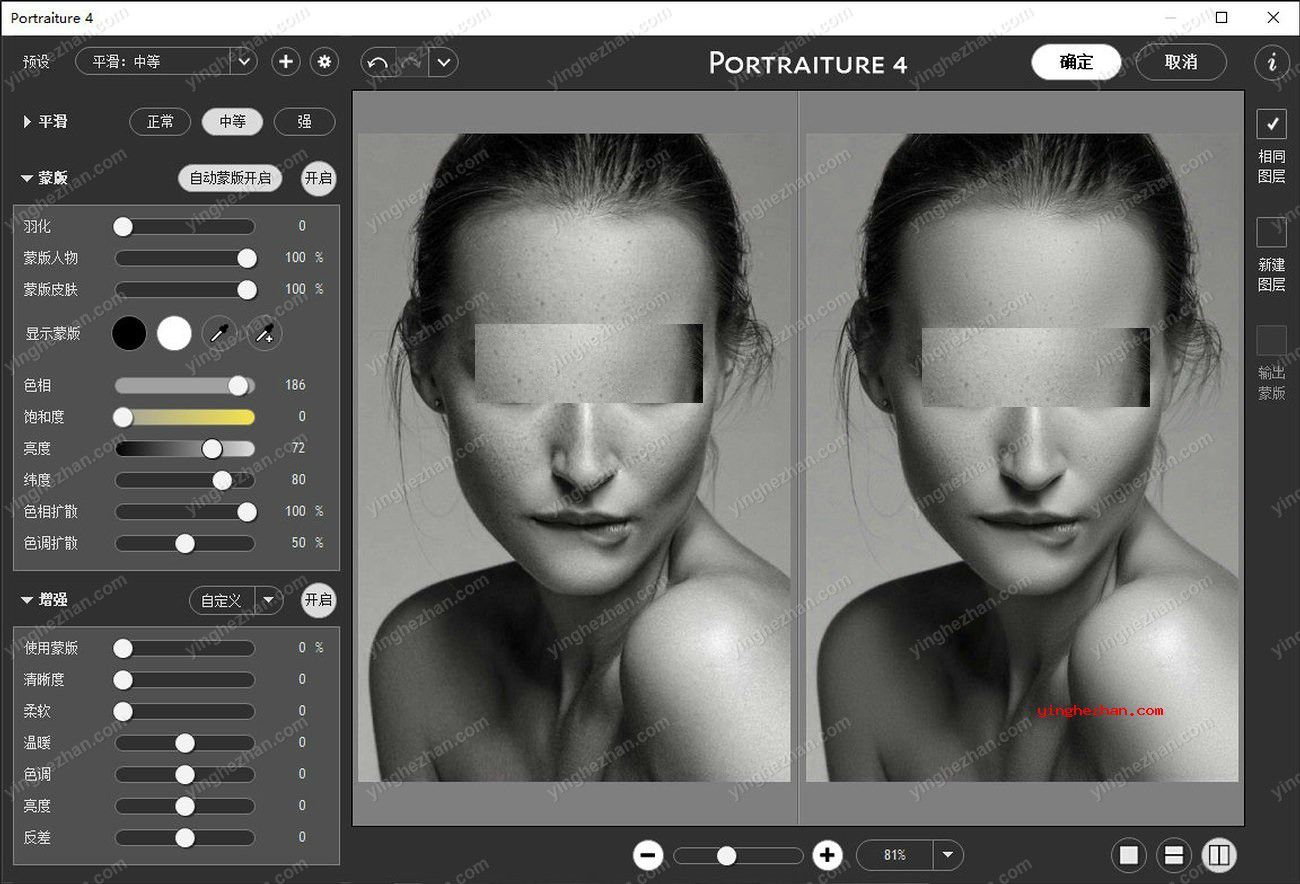Click the 饱和度 yellow slider
The width and height of the screenshot is (1300, 884).
pos(185,417)
